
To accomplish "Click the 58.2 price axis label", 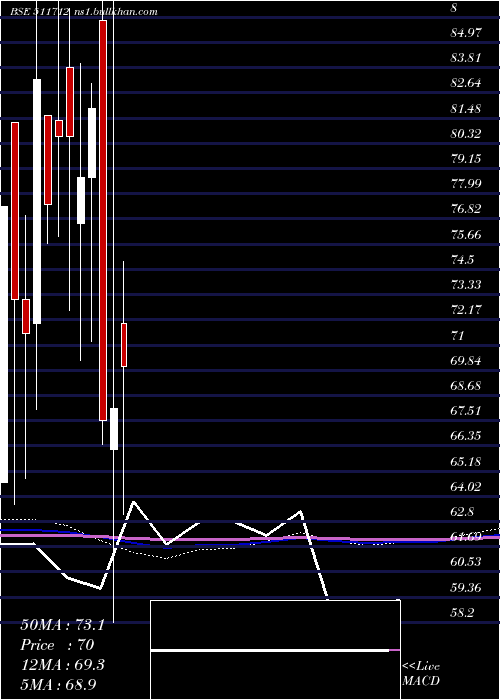I will tap(462, 612).
